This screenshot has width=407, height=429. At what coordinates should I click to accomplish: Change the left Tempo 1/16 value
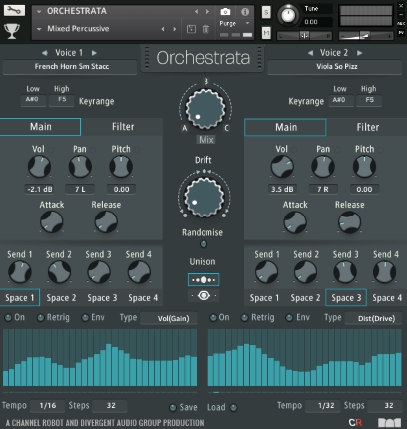coord(48,406)
